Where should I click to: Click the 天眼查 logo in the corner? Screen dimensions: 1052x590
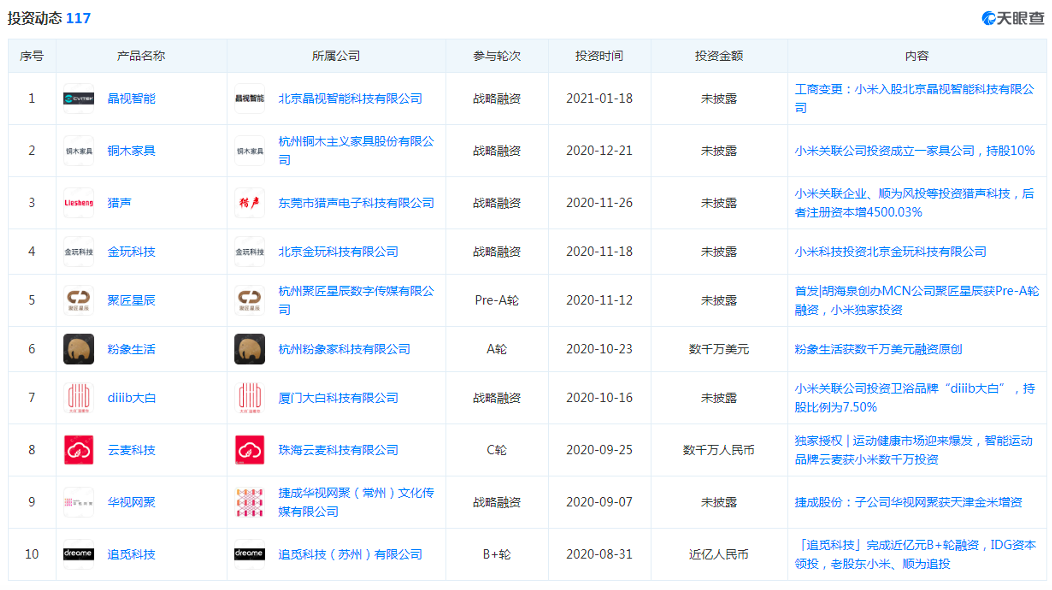coord(1013,17)
